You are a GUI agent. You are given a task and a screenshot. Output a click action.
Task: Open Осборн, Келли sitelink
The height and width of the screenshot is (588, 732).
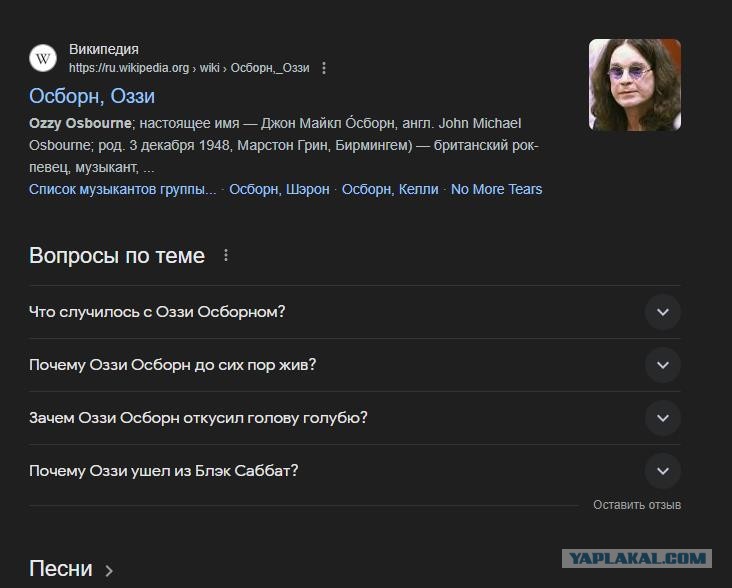tap(390, 189)
